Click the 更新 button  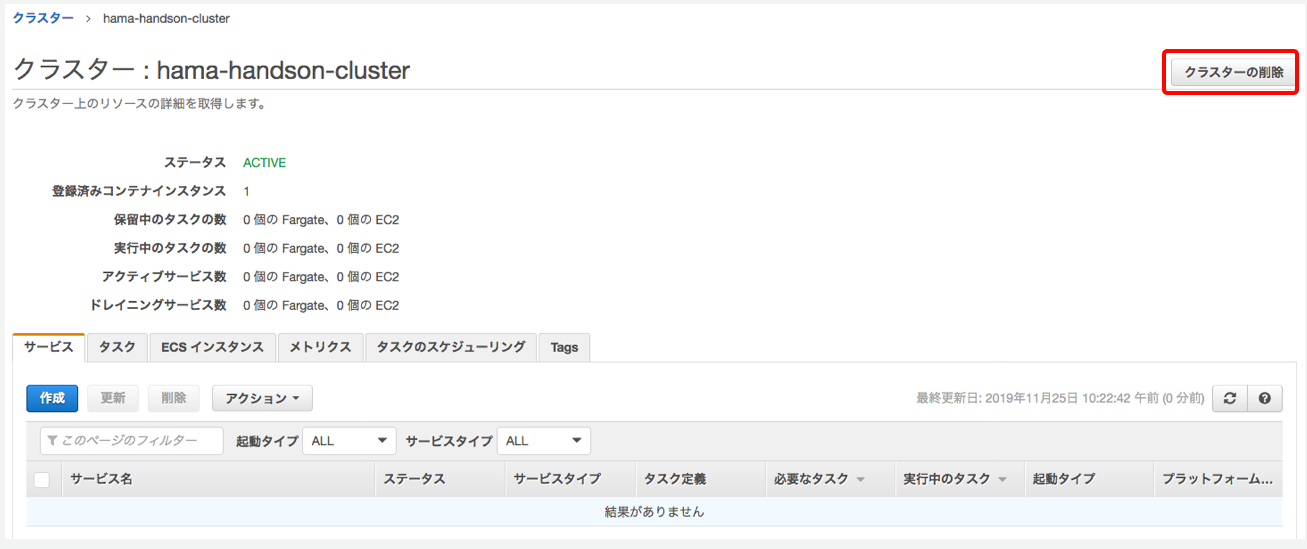pyautogui.click(x=113, y=398)
